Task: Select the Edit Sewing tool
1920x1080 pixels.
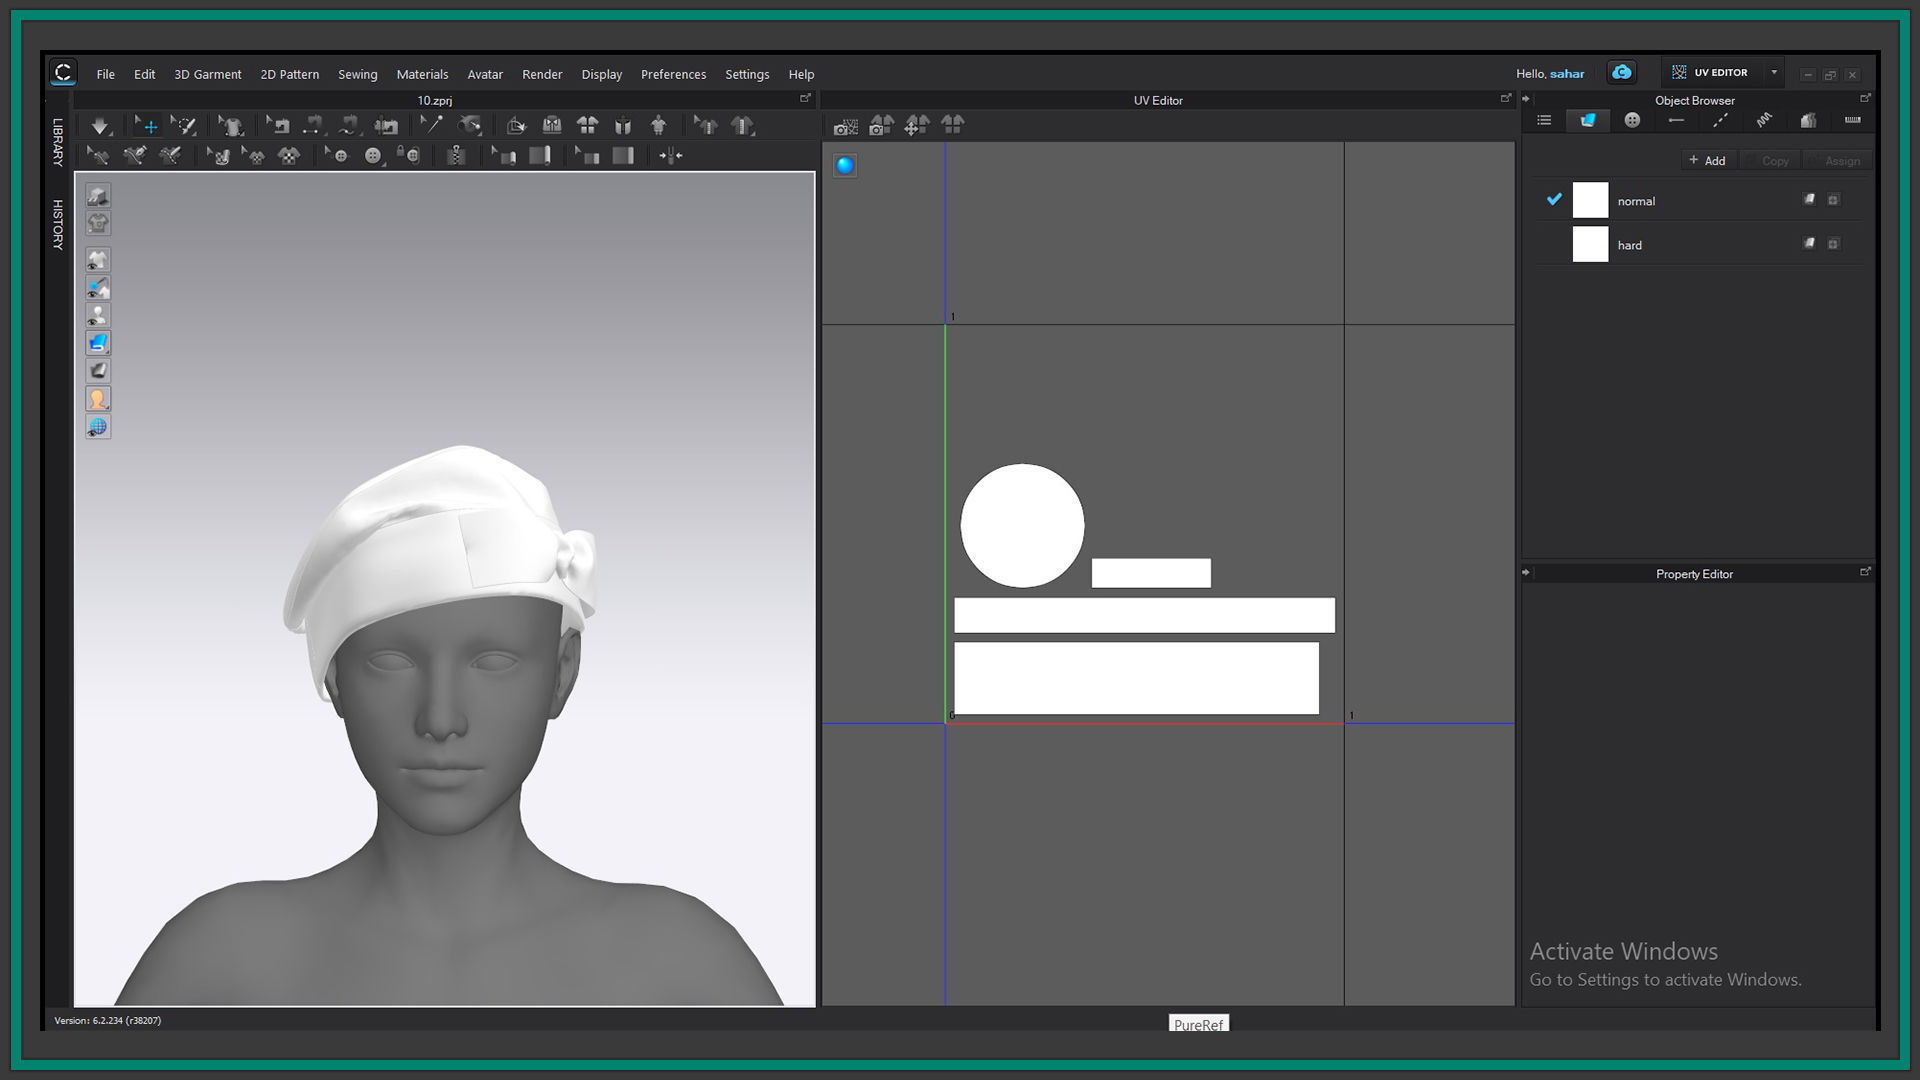Action: [x=279, y=126]
